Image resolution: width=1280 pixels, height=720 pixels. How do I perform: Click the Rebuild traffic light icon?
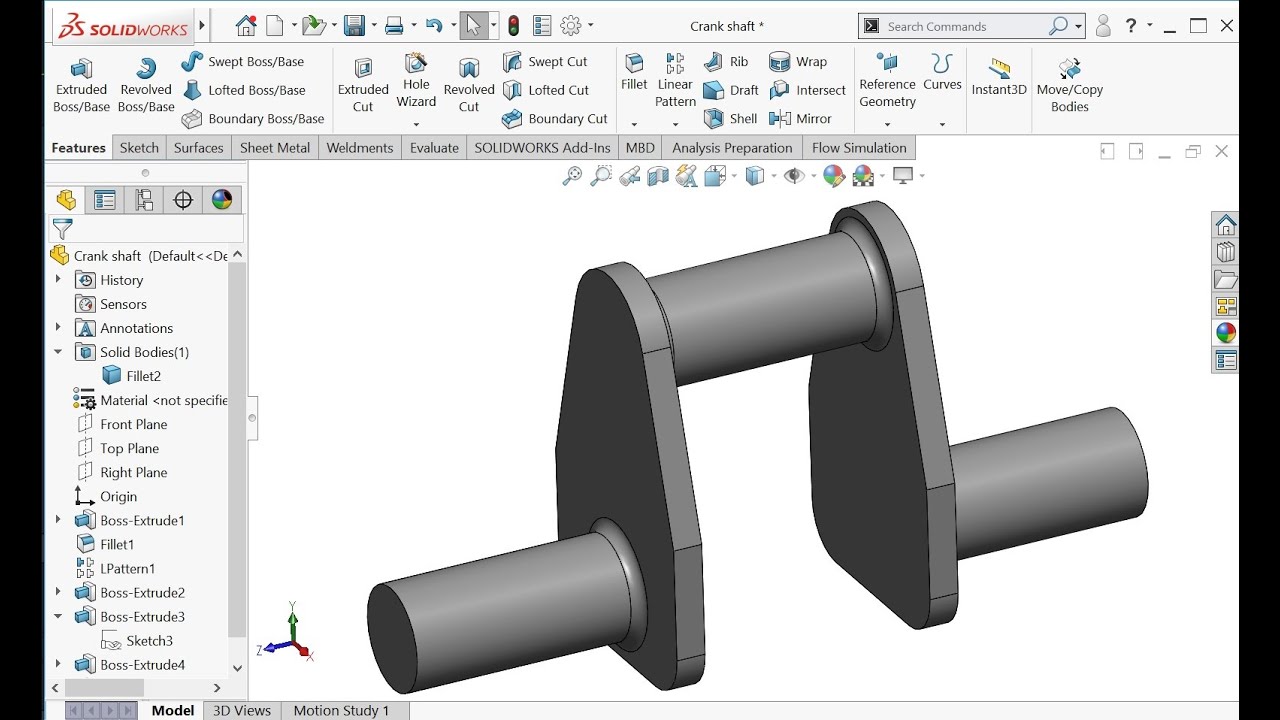[x=514, y=26]
